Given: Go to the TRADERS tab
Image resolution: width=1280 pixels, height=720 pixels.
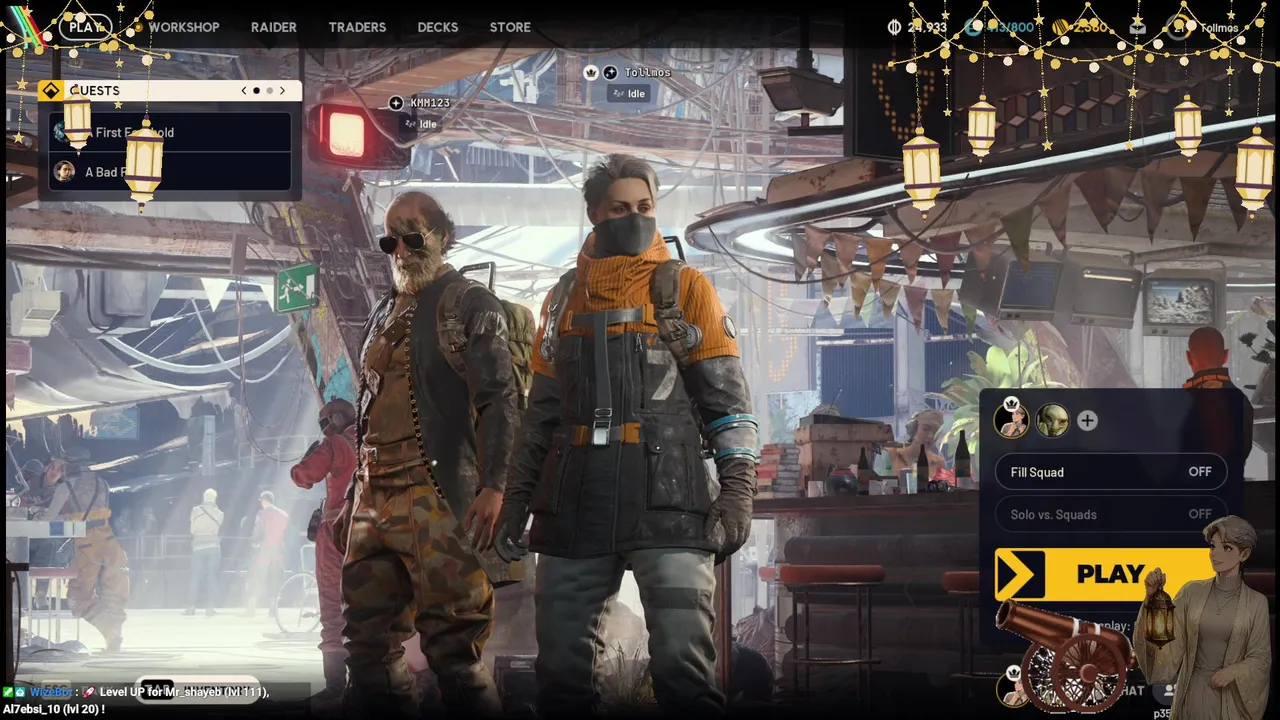Looking at the screenshot, I should (357, 27).
